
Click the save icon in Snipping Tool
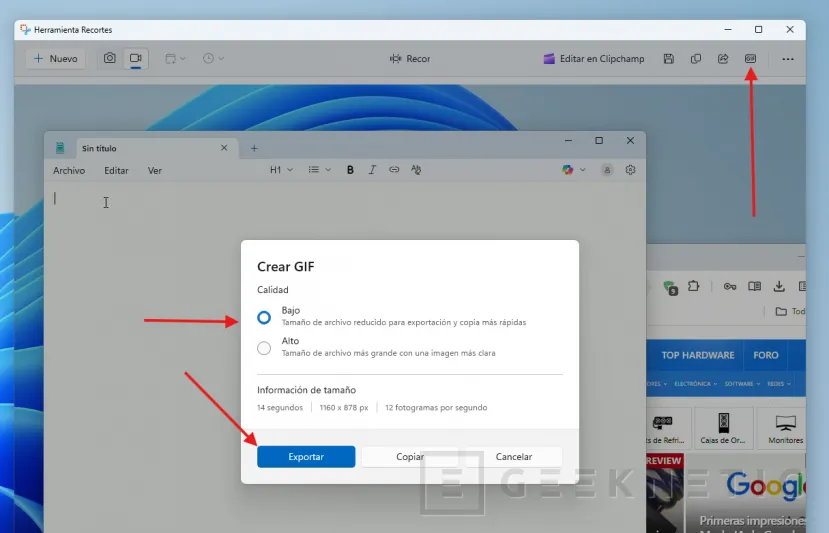point(669,59)
